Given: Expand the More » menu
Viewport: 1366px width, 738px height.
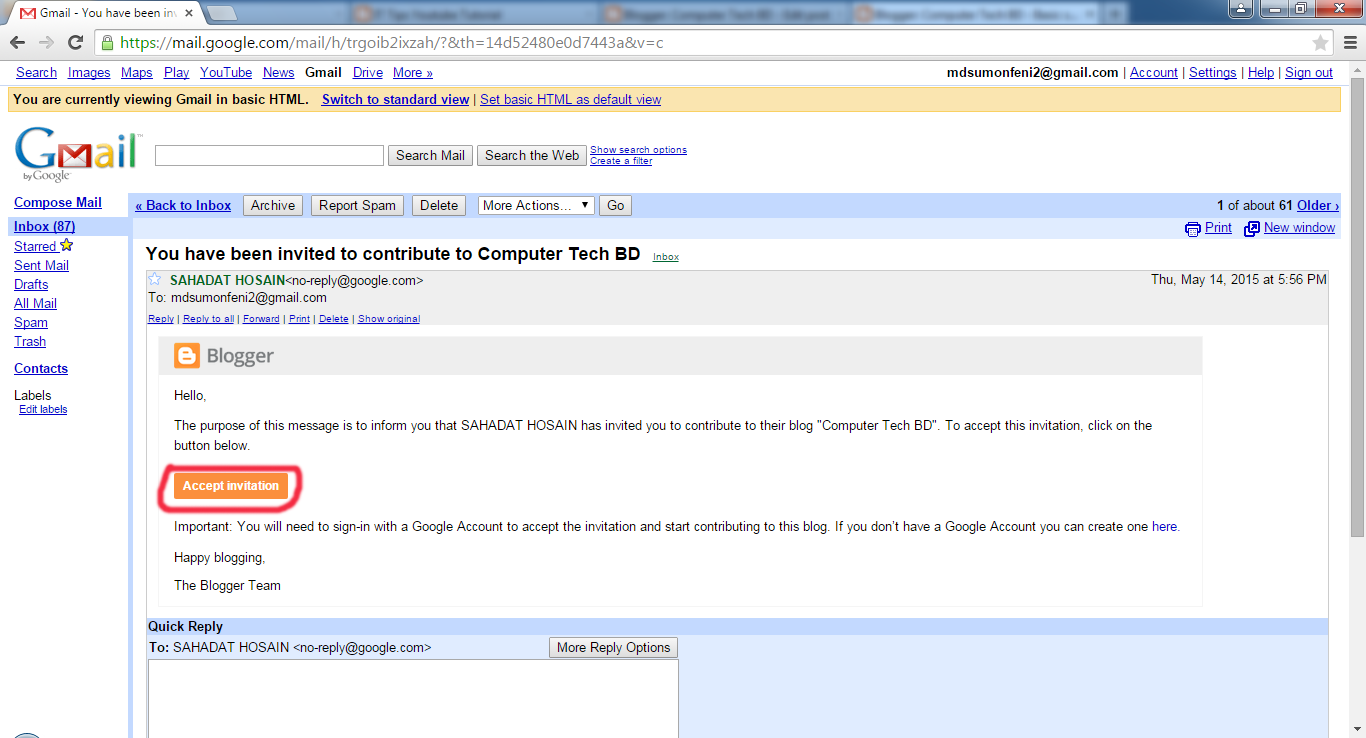Looking at the screenshot, I should pyautogui.click(x=413, y=72).
